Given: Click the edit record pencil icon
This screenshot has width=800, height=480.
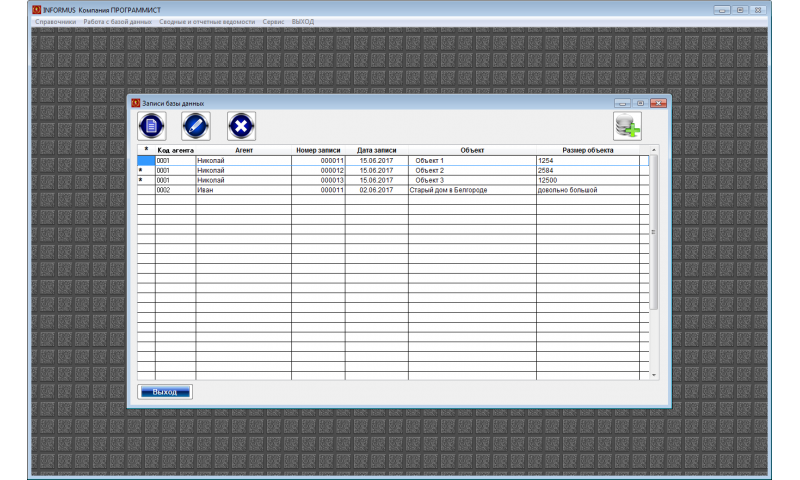Looking at the screenshot, I should 196,126.
